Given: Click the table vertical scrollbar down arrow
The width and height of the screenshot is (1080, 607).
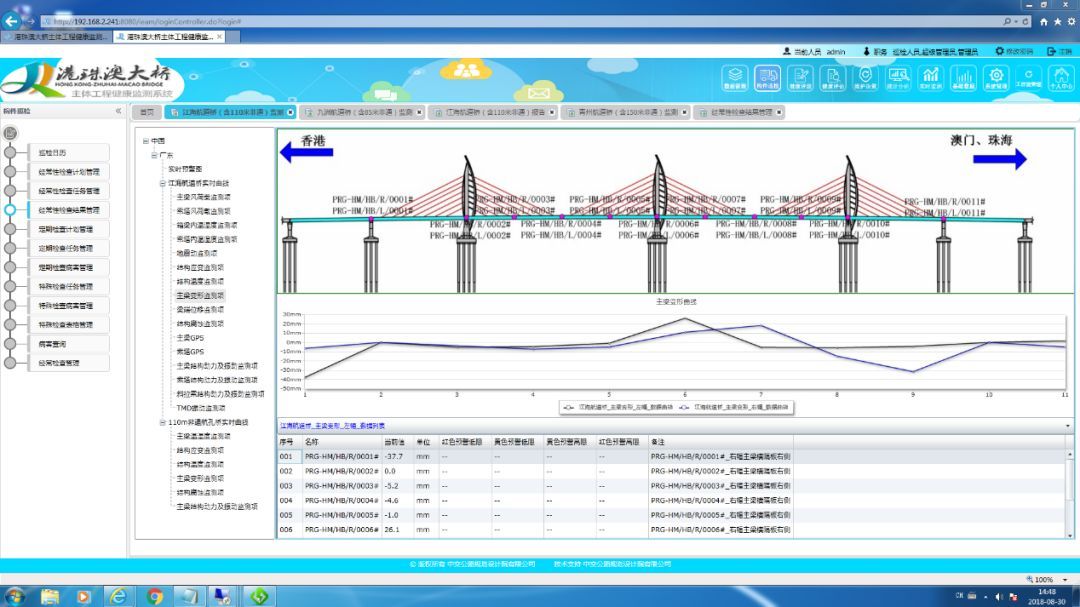Looking at the screenshot, I should click(x=1070, y=535).
